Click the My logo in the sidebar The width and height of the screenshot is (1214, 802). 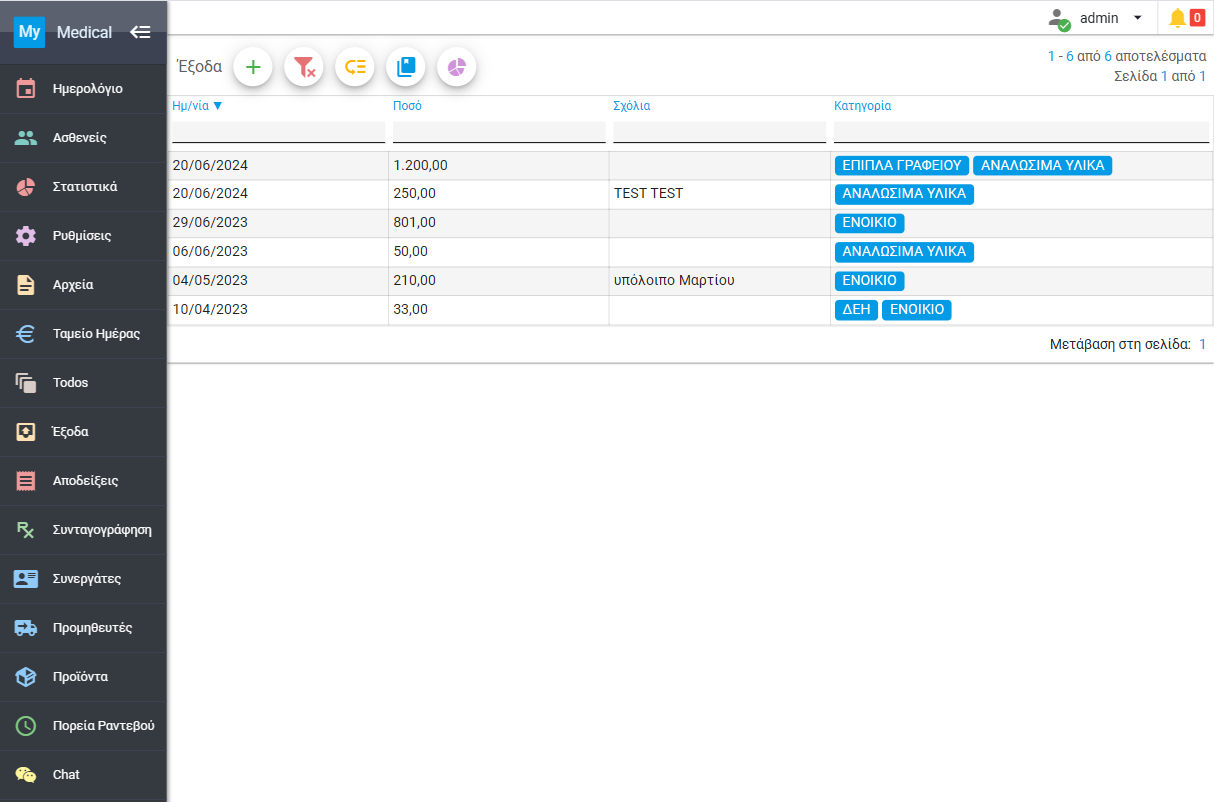click(30, 32)
